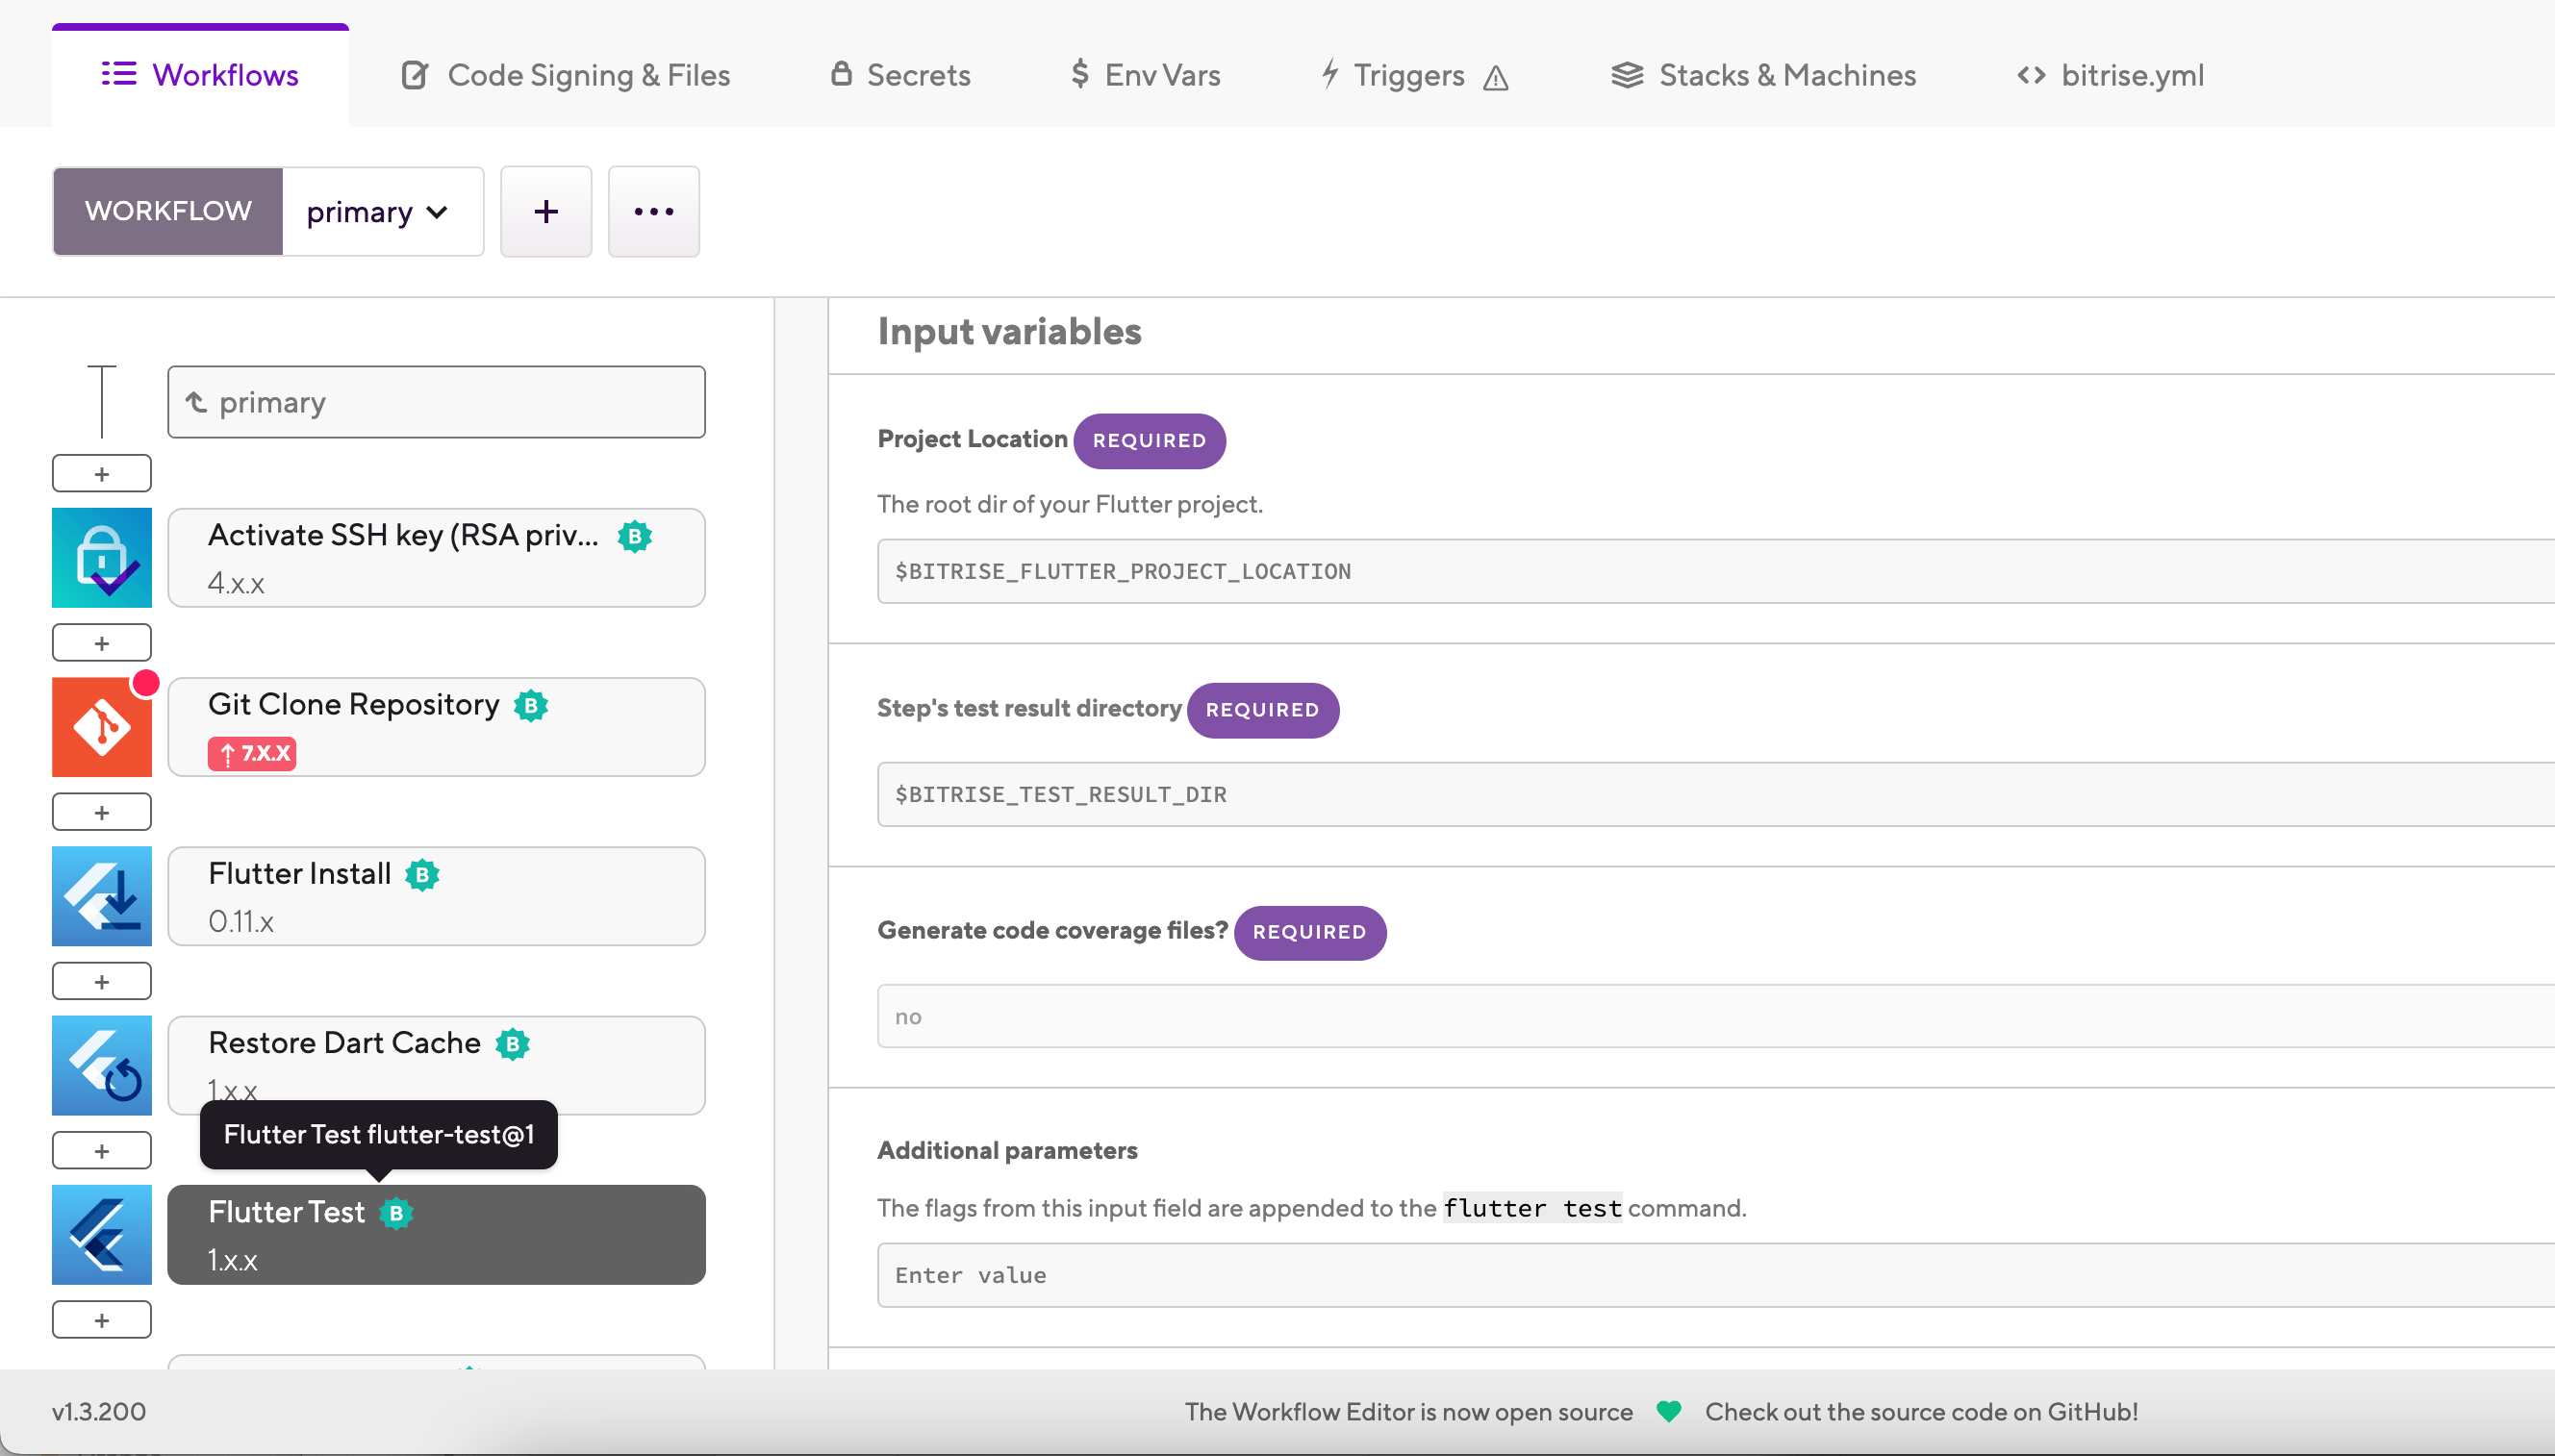Select the Restore Dart Cache step icon
This screenshot has height=1456, width=2555.
[x=101, y=1064]
